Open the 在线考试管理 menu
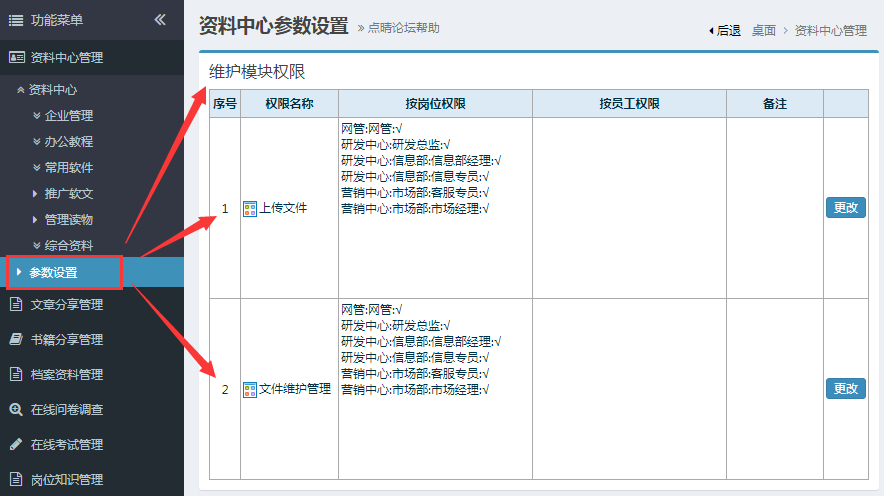Viewport: 884px width, 496px height. [x=92, y=444]
